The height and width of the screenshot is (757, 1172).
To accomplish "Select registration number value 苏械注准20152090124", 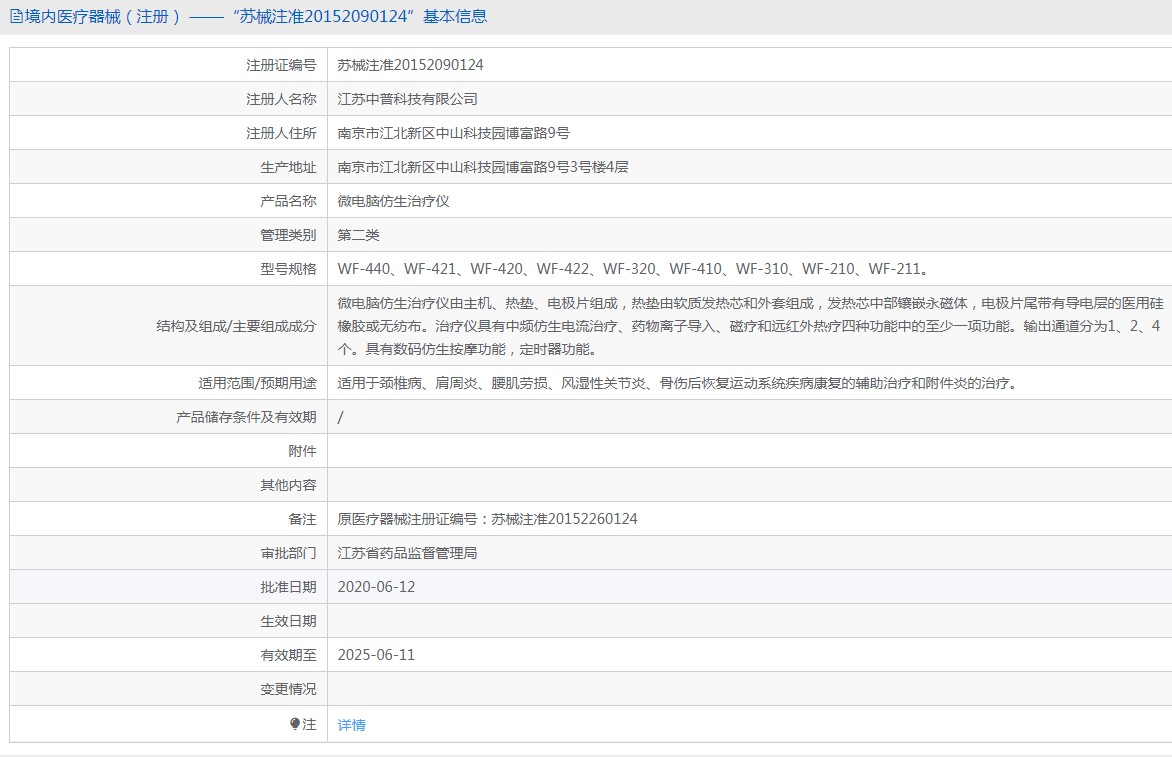I will (x=410, y=65).
